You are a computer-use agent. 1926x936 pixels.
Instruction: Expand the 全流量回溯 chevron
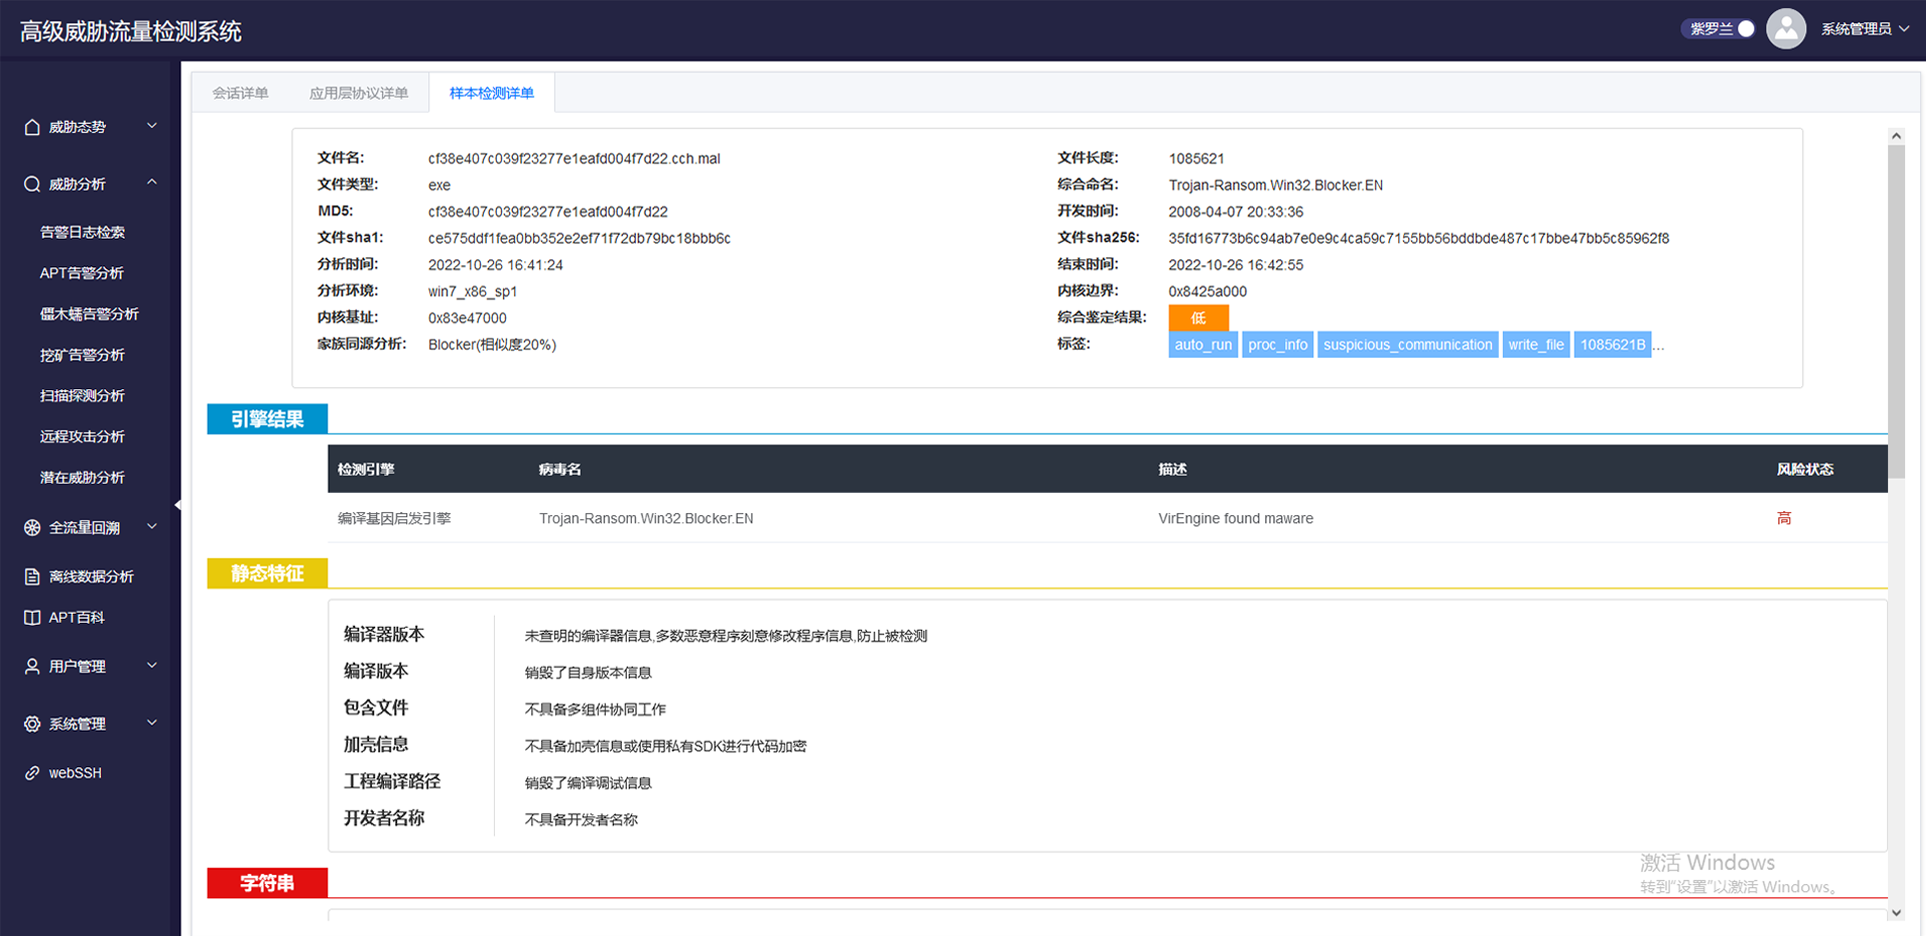(152, 526)
